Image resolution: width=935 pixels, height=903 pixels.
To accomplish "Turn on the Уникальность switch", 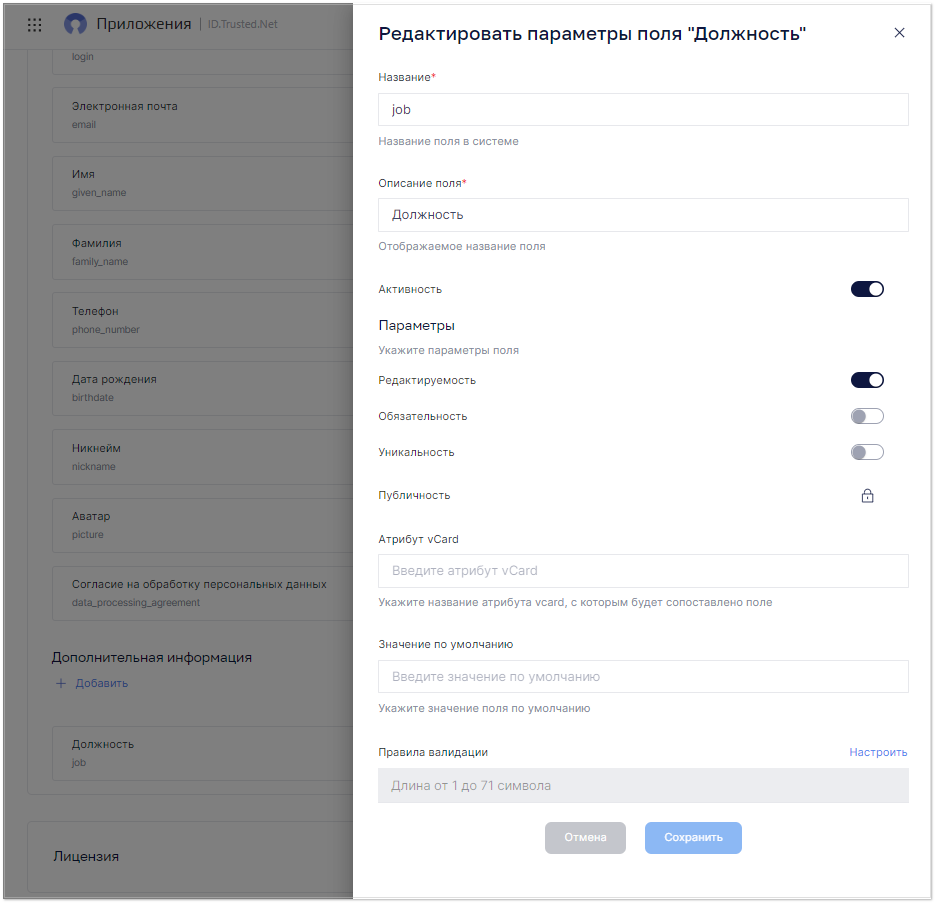I will coord(867,452).
